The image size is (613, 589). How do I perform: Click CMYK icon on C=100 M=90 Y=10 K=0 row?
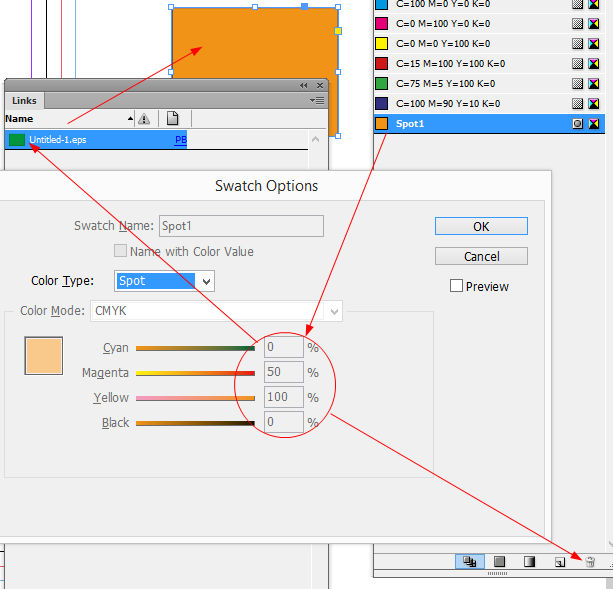pos(593,104)
